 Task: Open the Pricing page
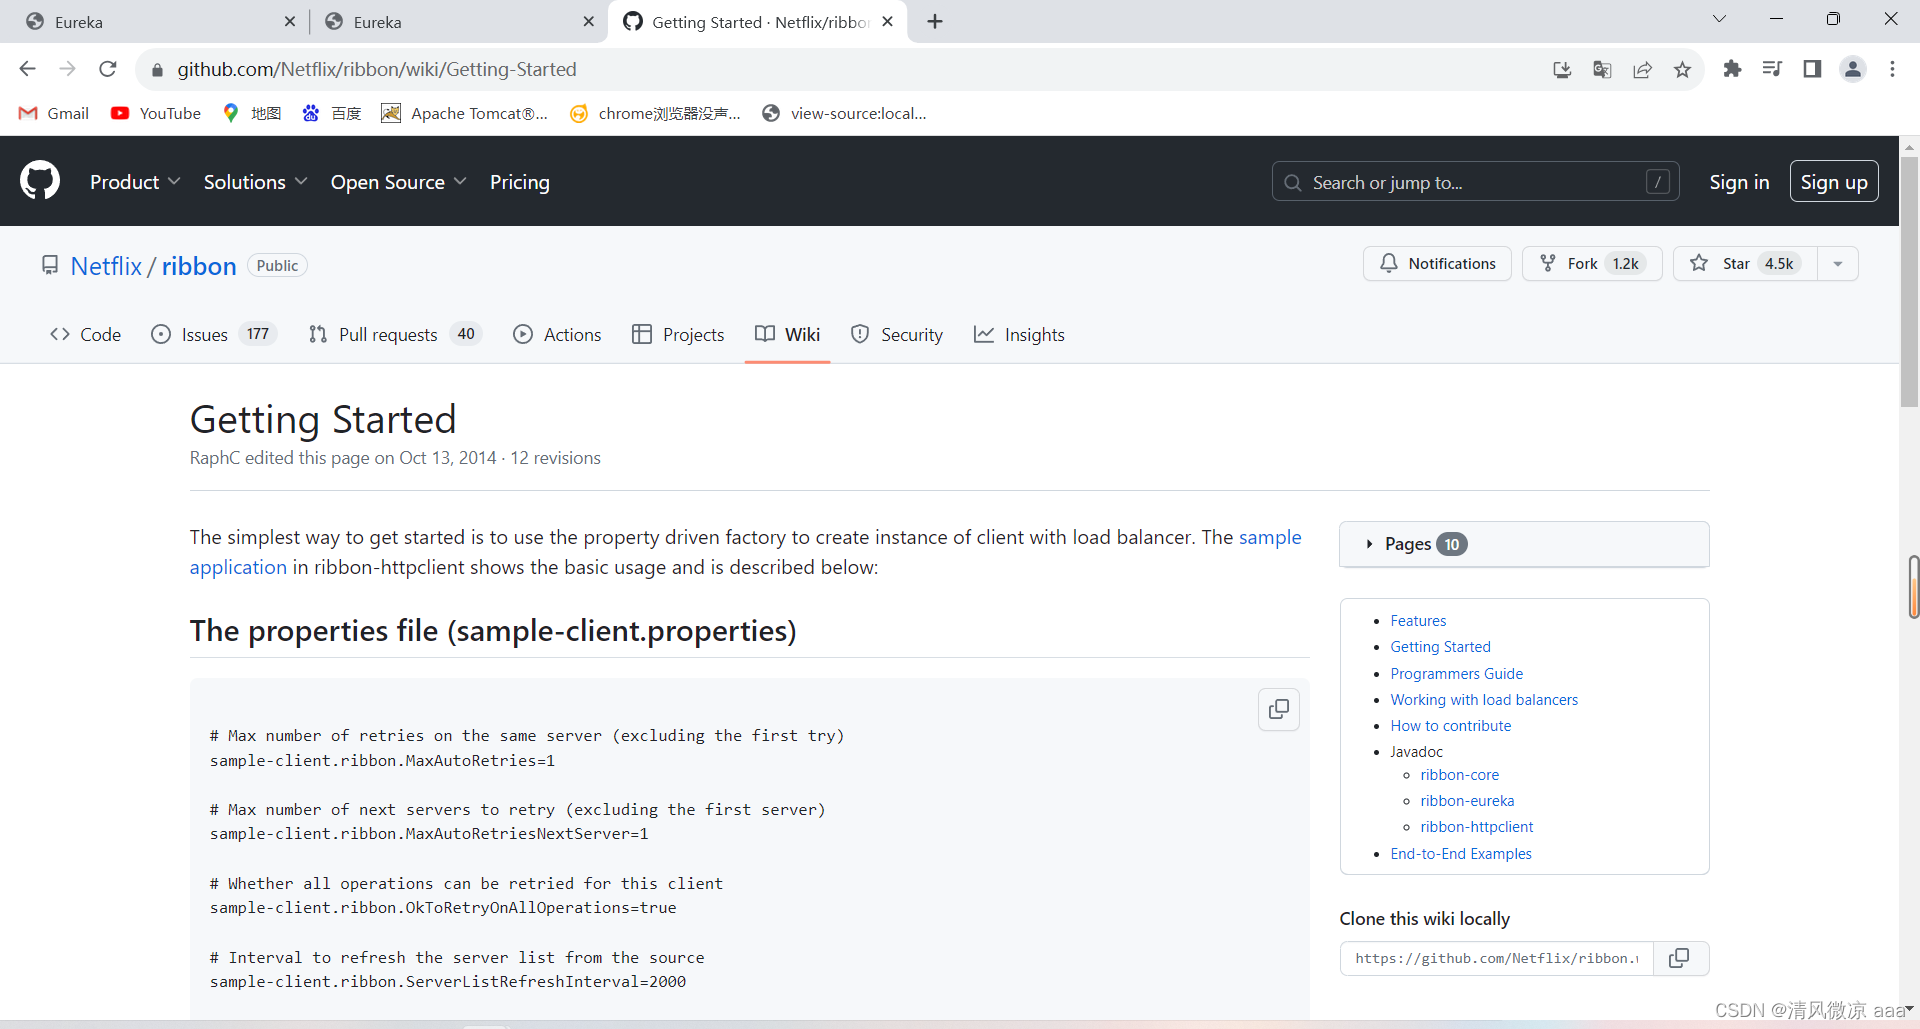tap(520, 182)
